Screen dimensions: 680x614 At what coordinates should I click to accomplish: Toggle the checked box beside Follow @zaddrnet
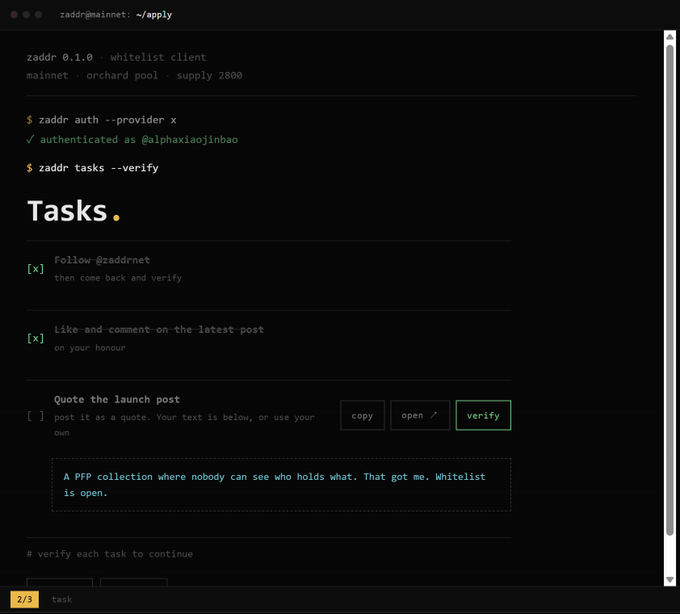36,269
